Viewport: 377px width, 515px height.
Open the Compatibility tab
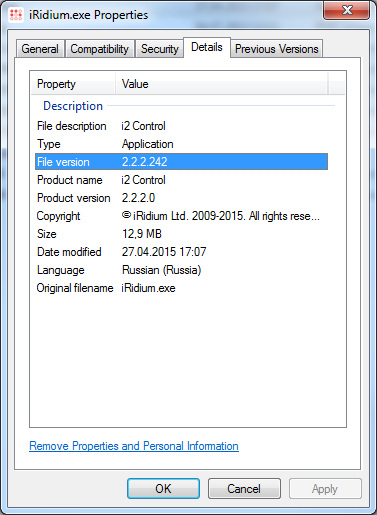pyautogui.click(x=100, y=49)
